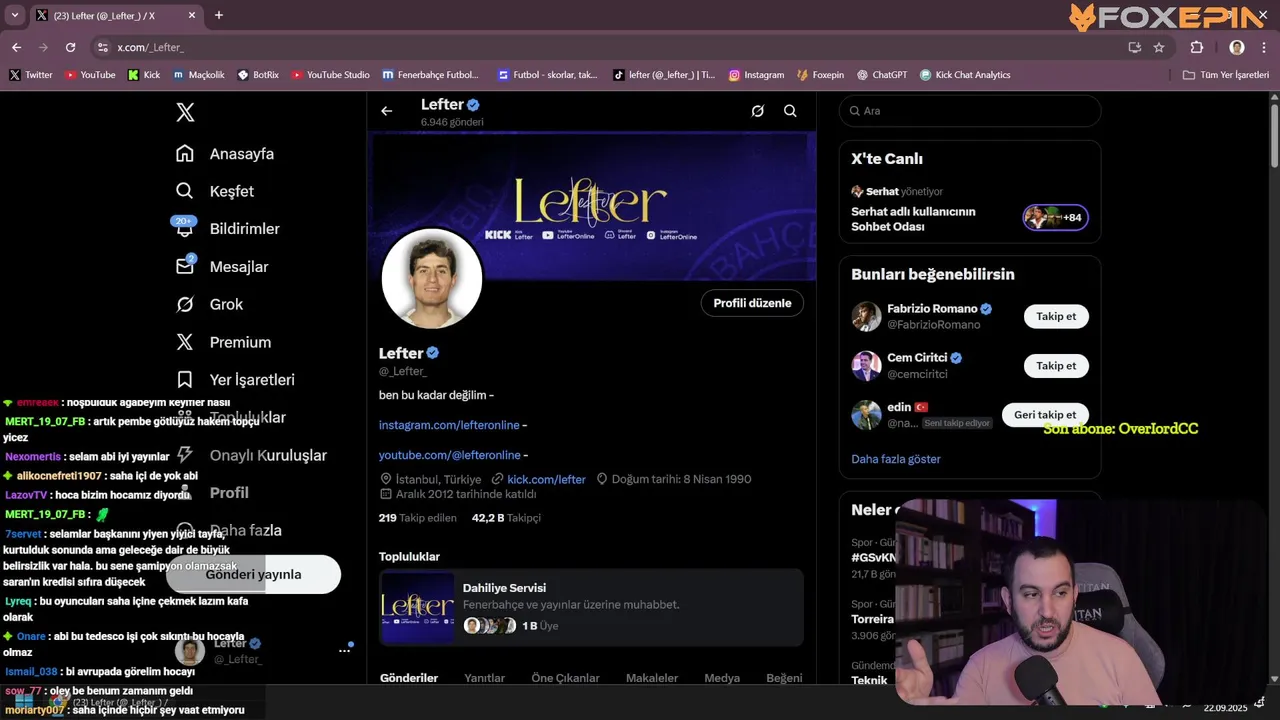
Task: Click search icon in profile header
Action: [x=790, y=111]
